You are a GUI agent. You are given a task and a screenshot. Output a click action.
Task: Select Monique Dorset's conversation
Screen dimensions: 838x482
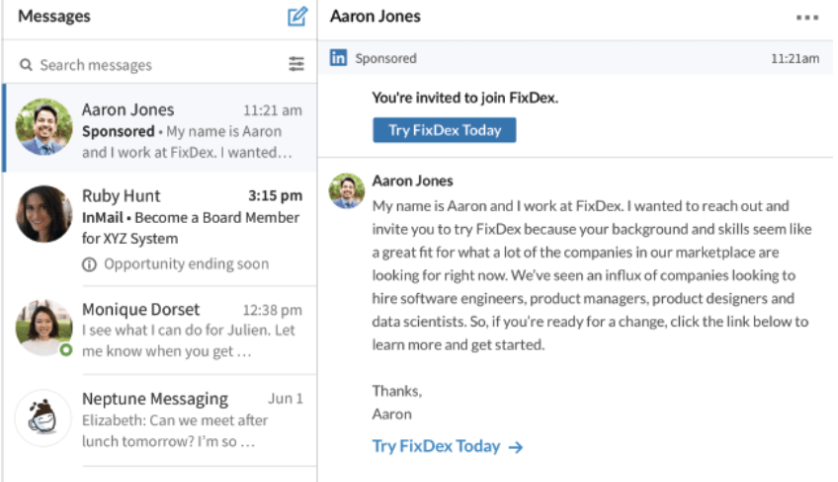pos(190,330)
